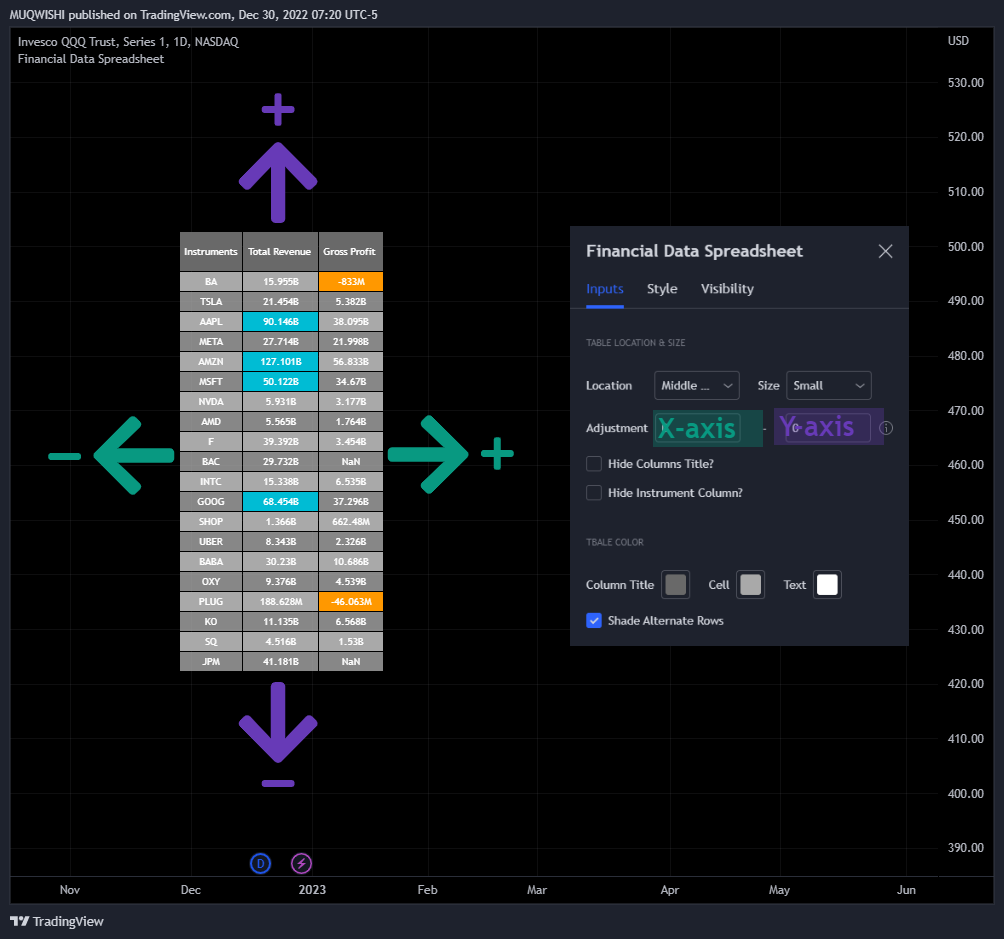Switch to the Inputs tab

click(x=604, y=289)
